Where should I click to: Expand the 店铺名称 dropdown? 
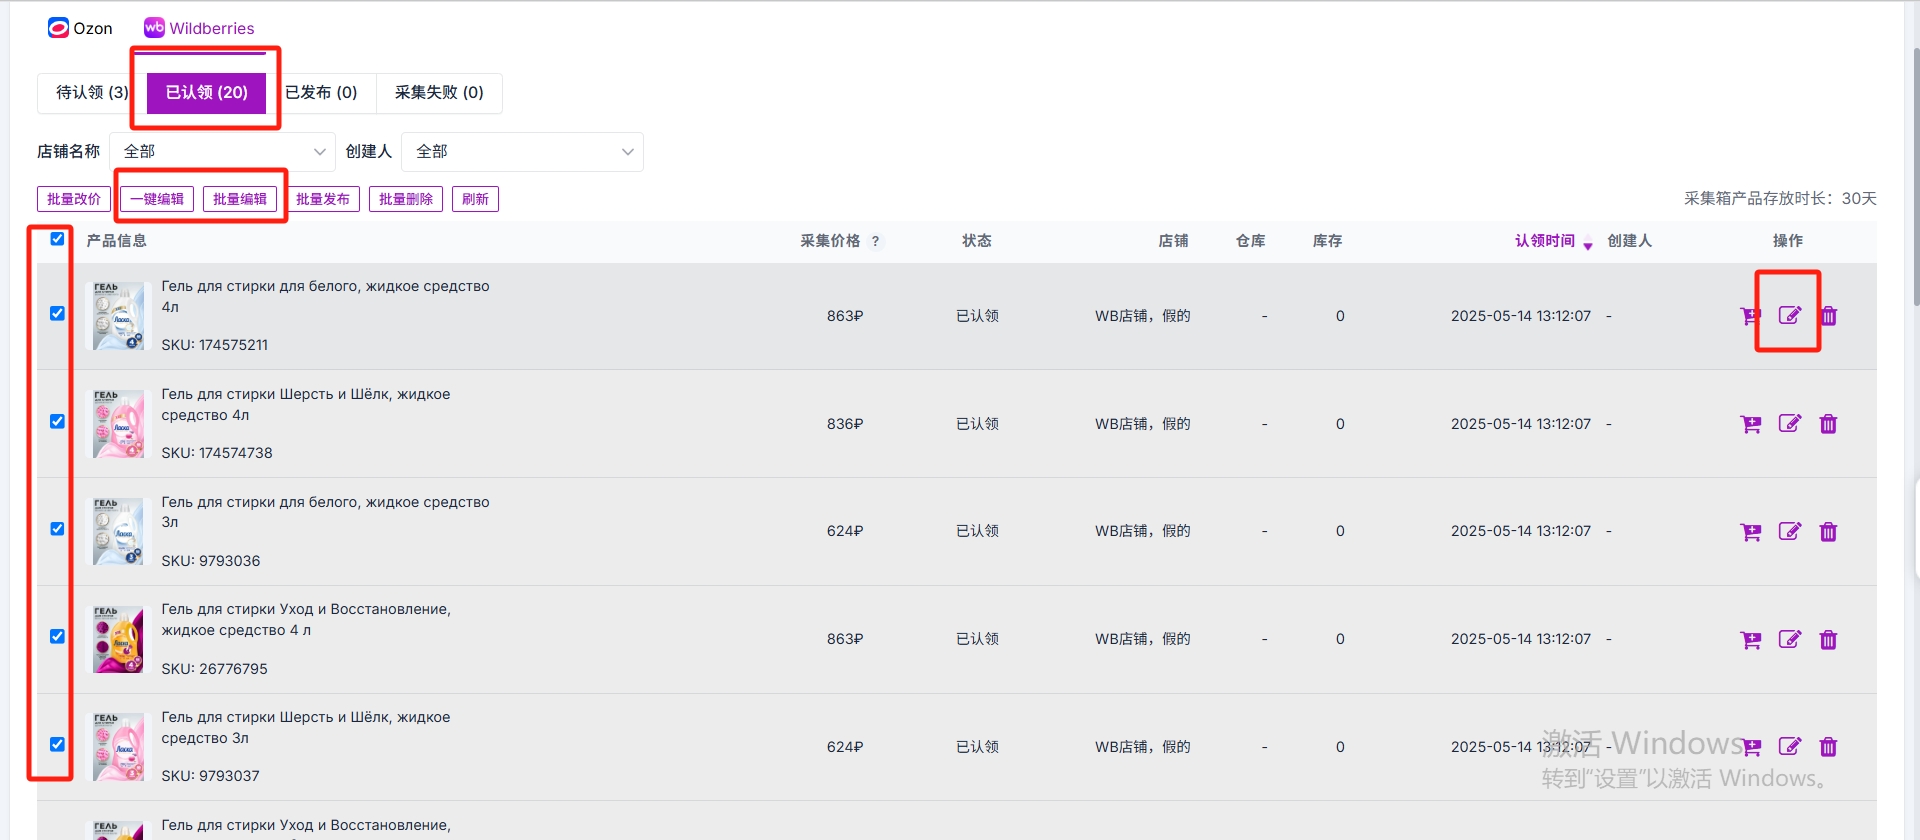pyautogui.click(x=222, y=151)
